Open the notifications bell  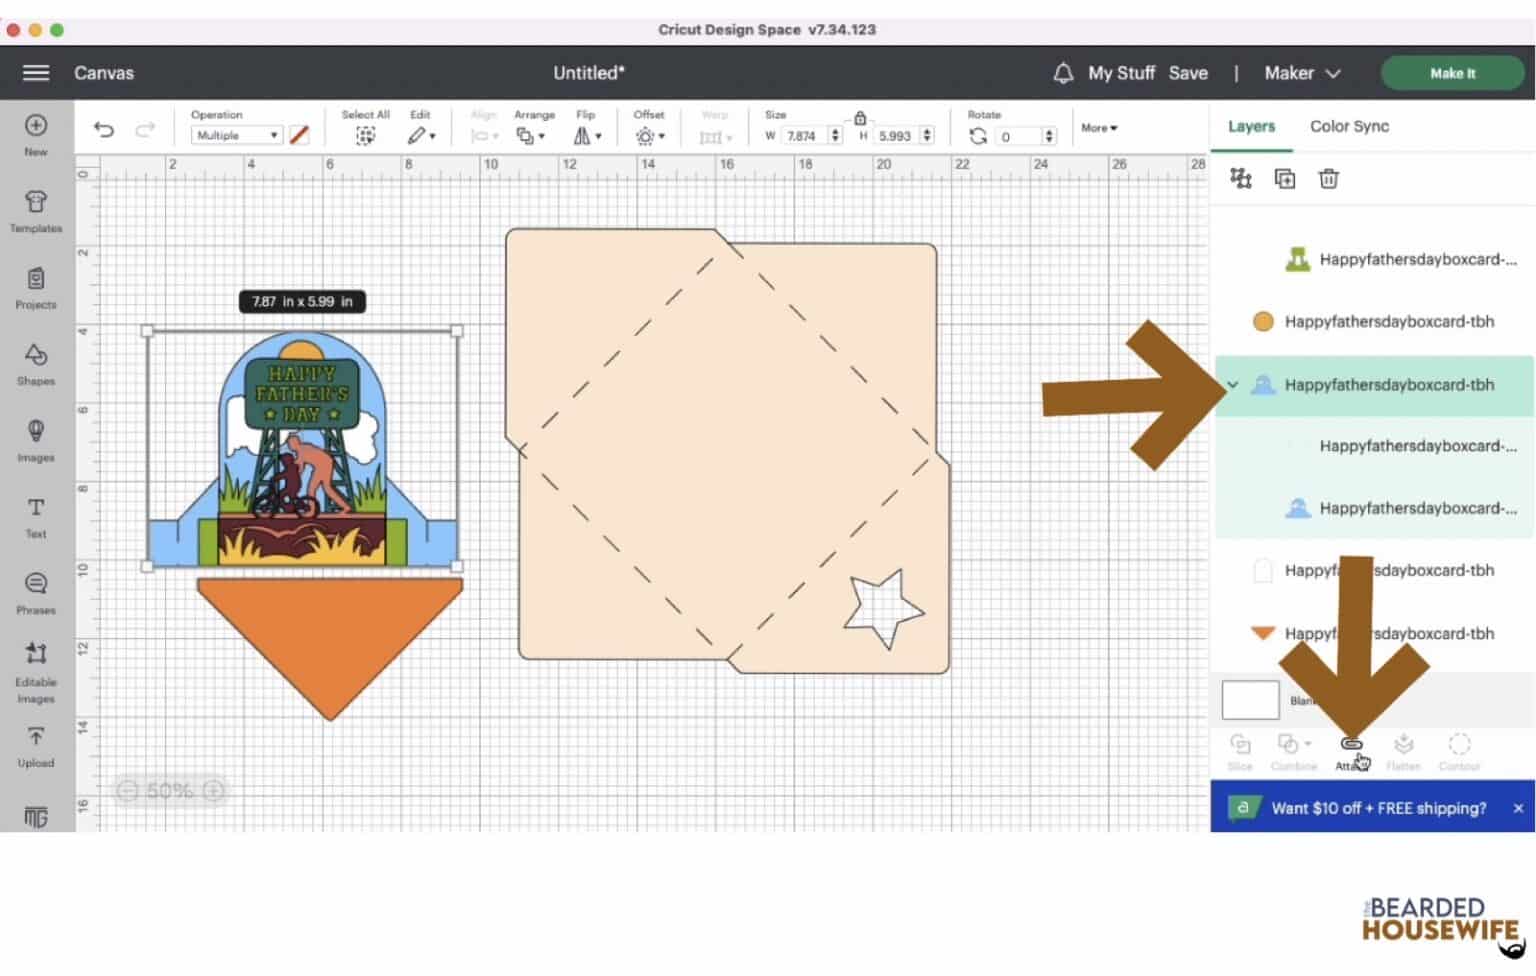(x=1063, y=73)
